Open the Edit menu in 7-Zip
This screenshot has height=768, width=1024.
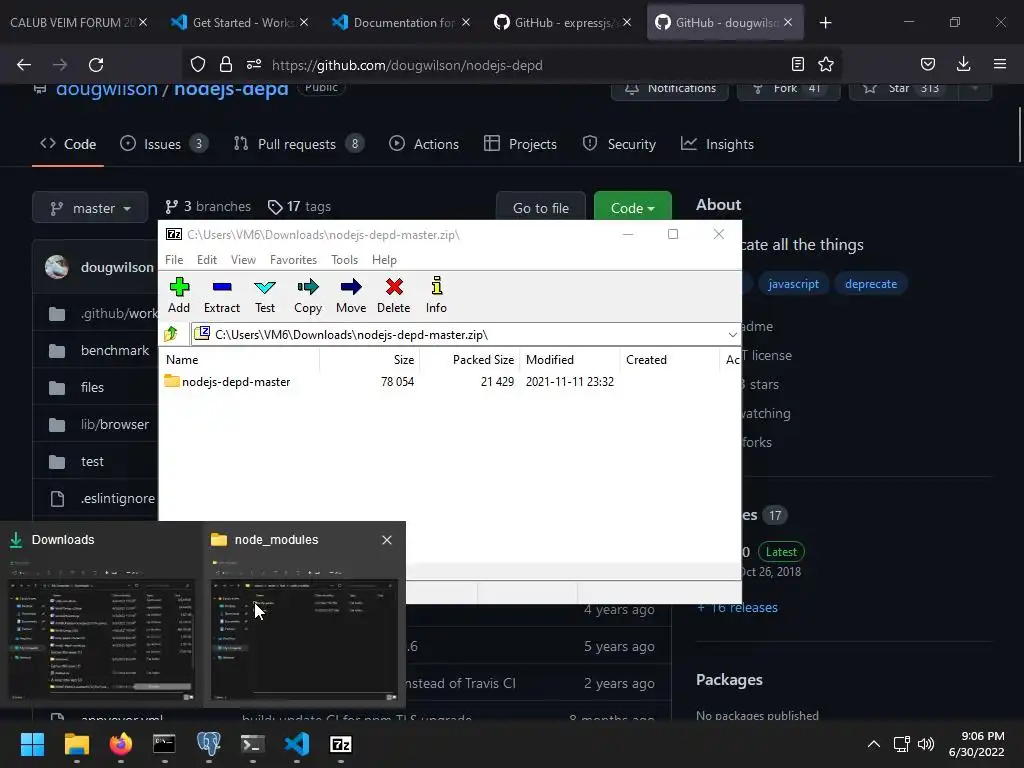point(207,260)
